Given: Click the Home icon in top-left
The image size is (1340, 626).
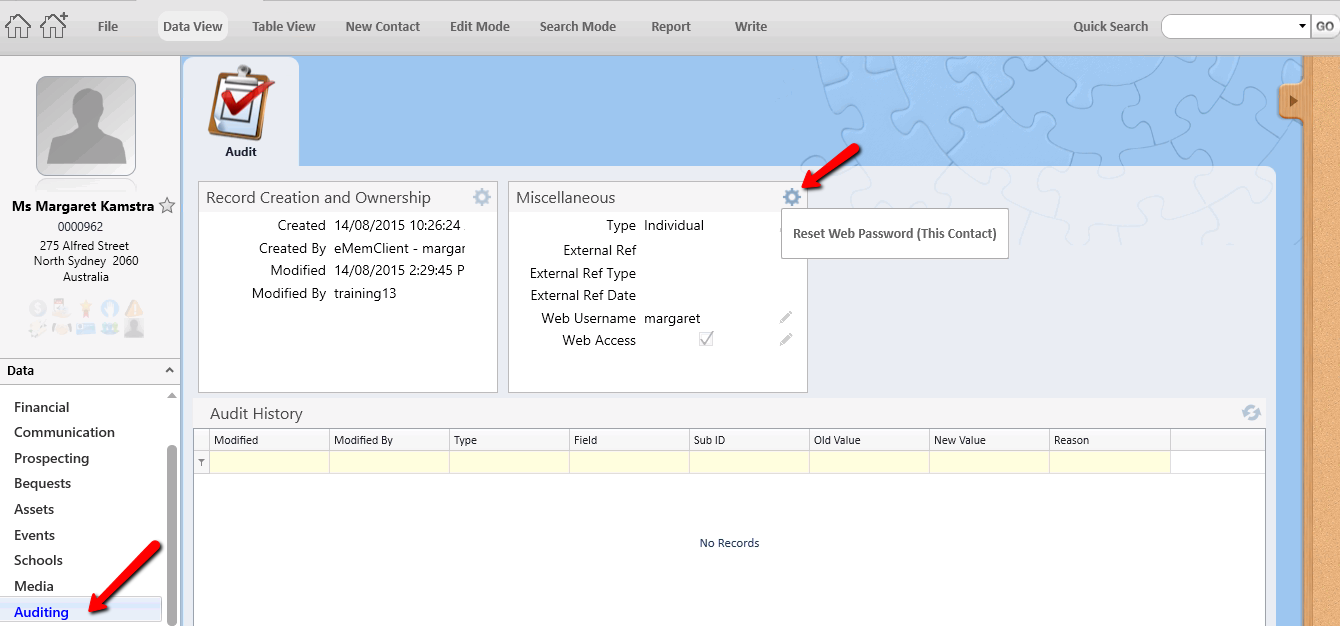Looking at the screenshot, I should pyautogui.click(x=18, y=26).
